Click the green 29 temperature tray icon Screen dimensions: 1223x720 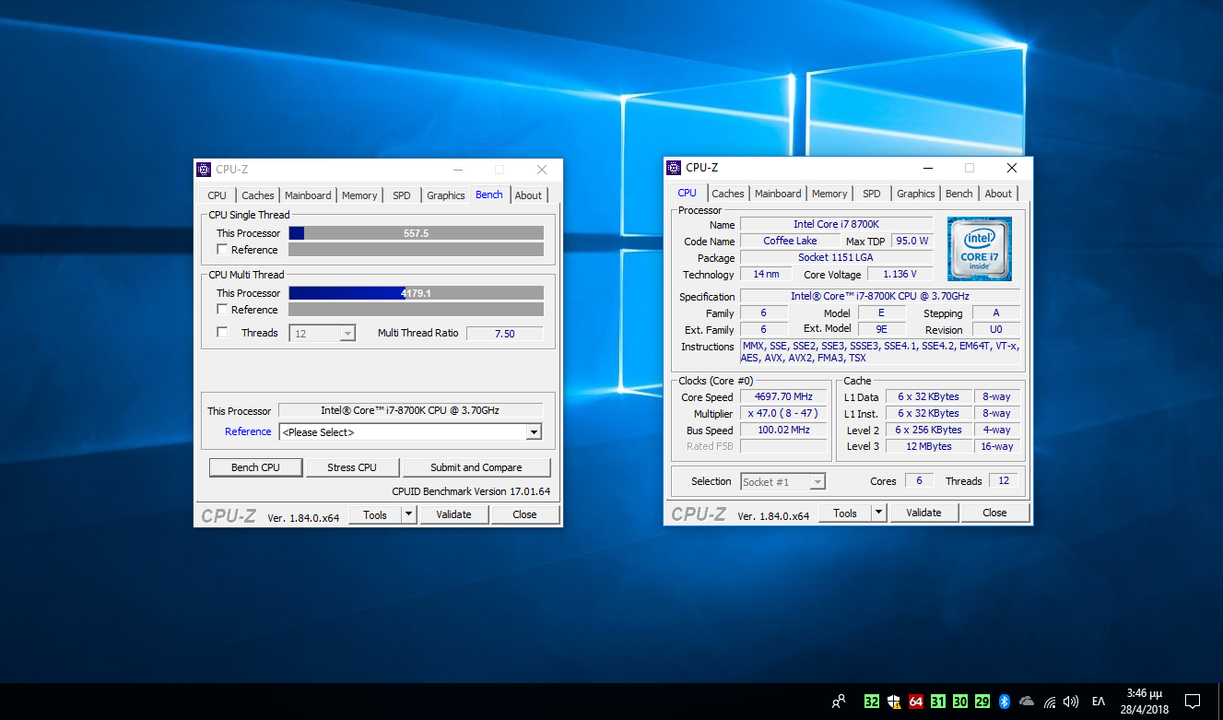[982, 701]
